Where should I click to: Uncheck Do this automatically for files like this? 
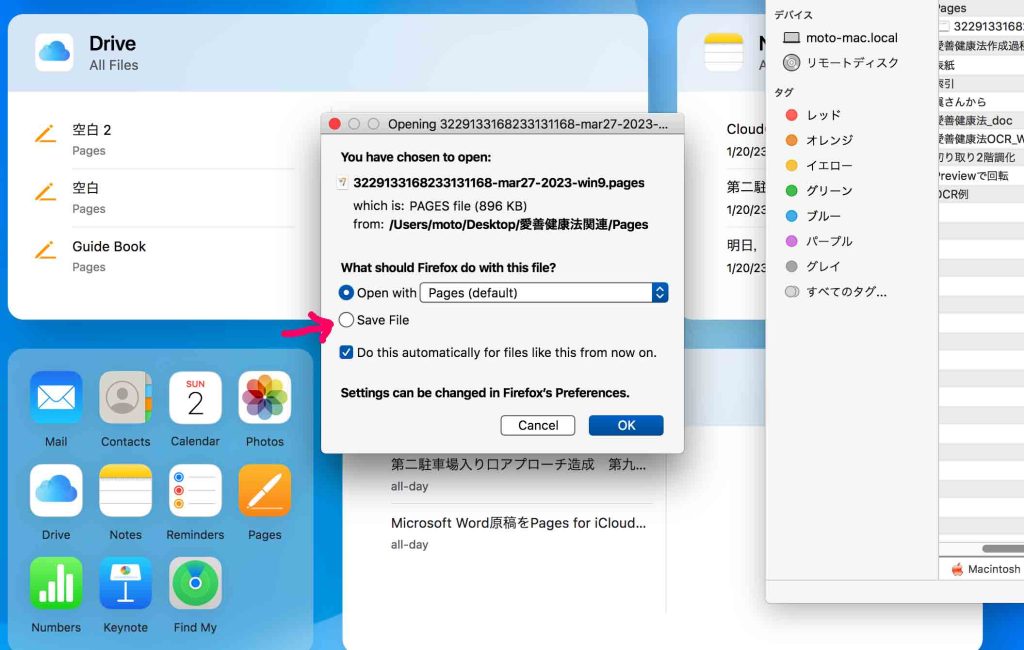coord(346,353)
